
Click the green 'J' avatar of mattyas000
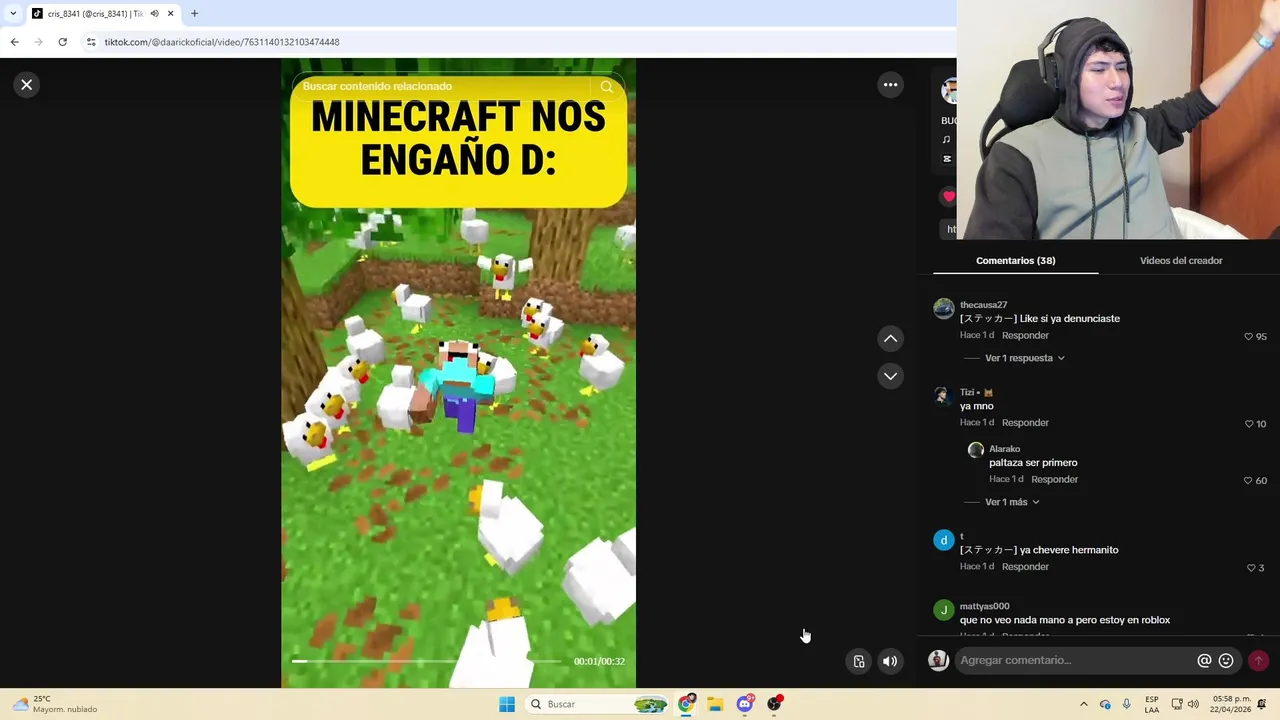tap(943, 610)
